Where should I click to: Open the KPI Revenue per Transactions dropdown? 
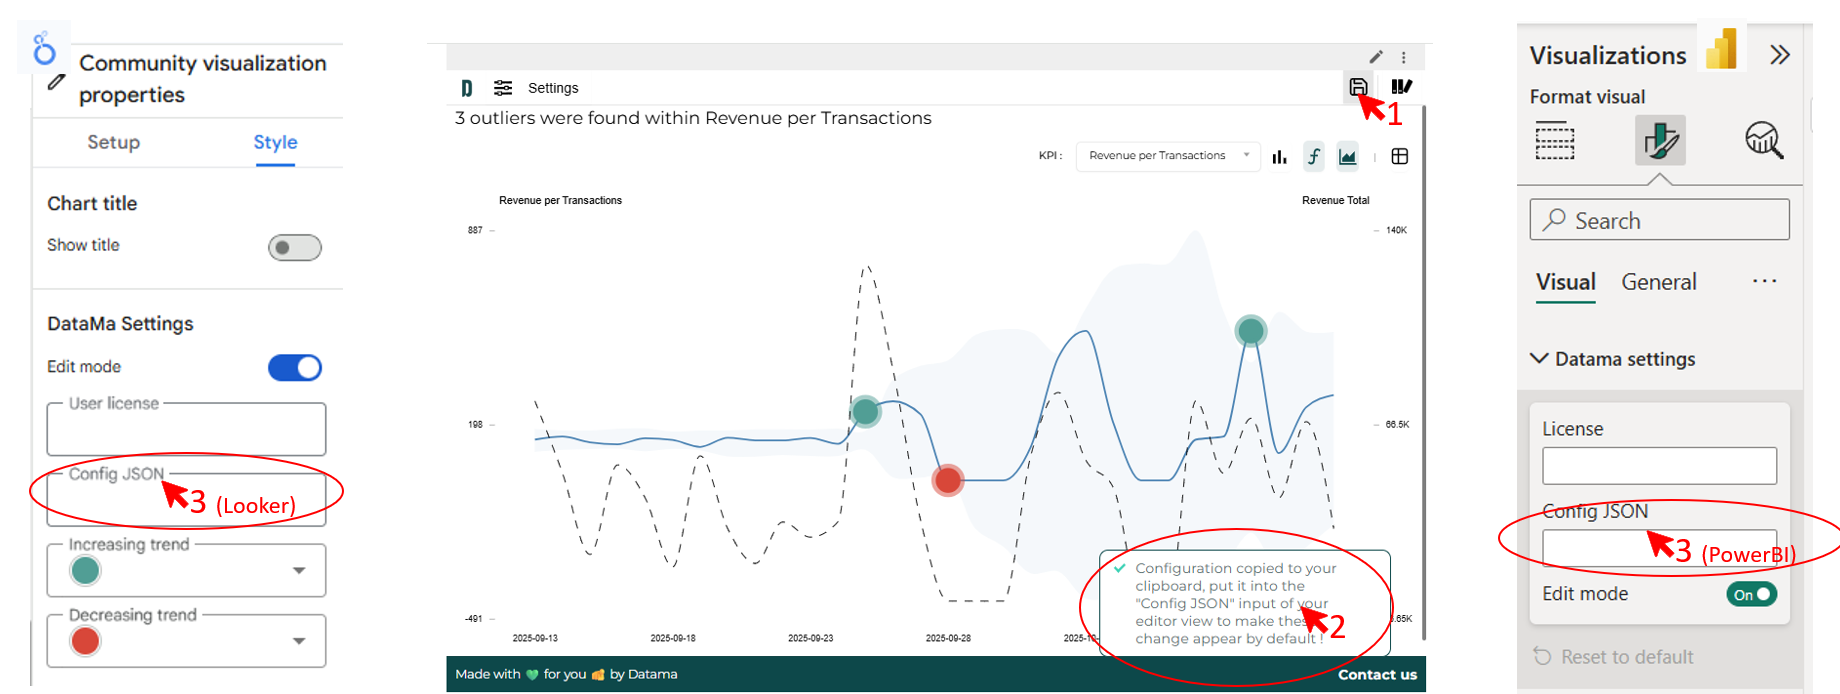1167,156
